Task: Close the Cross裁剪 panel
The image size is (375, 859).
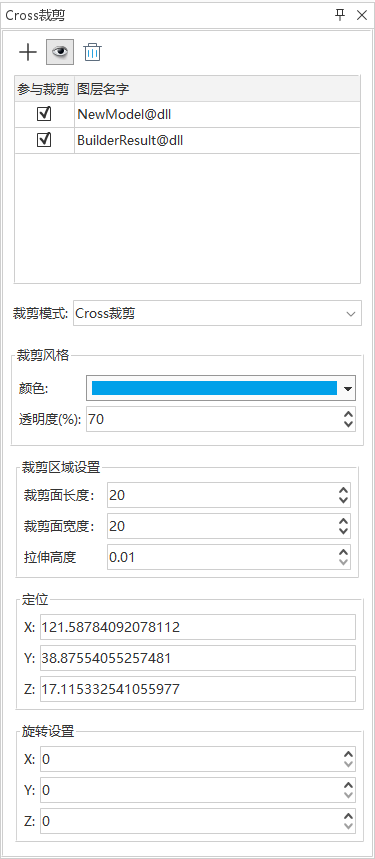Action: click(x=361, y=15)
